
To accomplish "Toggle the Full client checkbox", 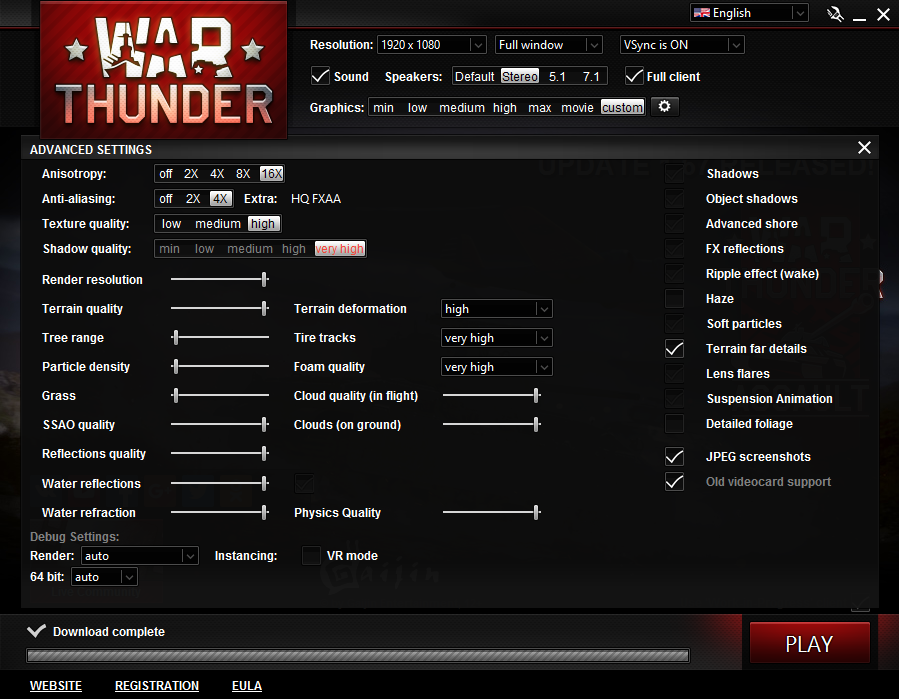I will [634, 76].
